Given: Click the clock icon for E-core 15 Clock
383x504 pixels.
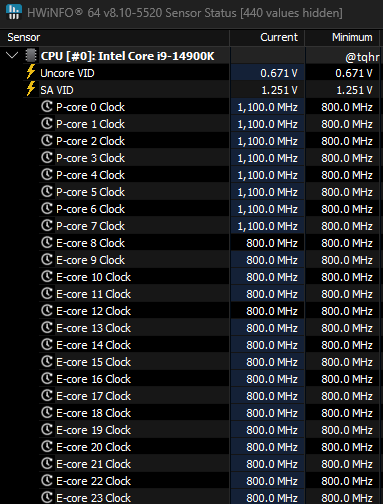Looking at the screenshot, I should point(47,362).
